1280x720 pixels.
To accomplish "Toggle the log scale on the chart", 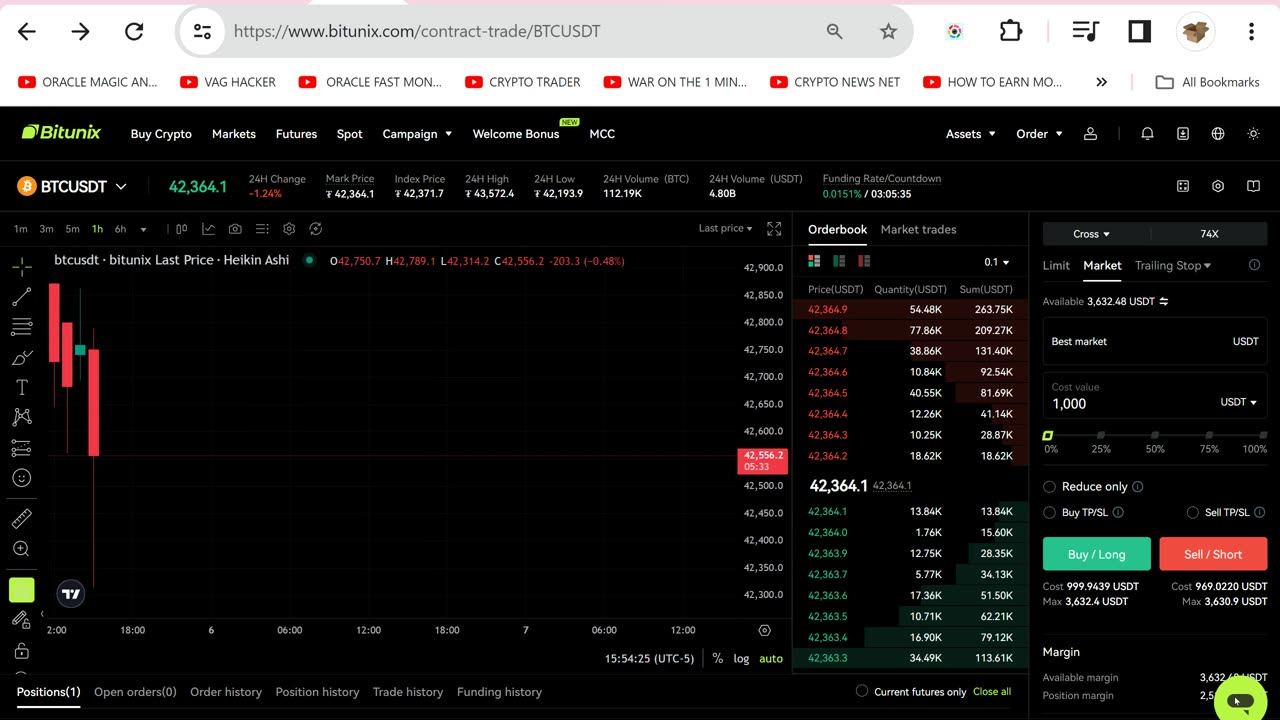I will (741, 658).
